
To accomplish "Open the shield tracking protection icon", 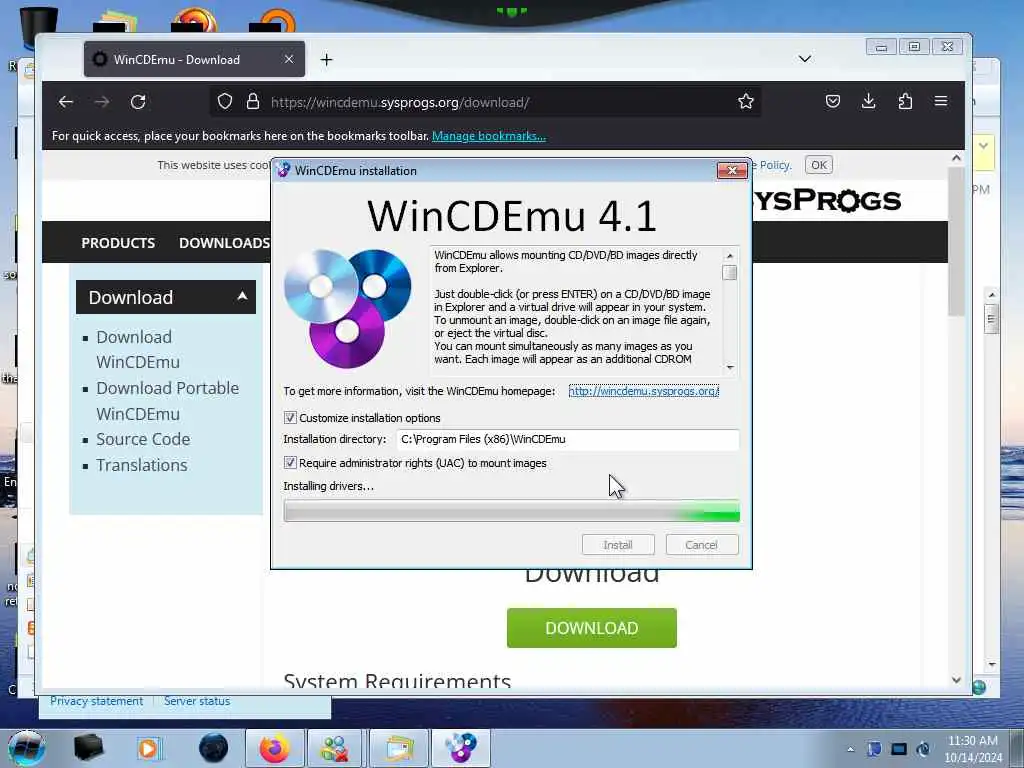I will click(x=225, y=101).
